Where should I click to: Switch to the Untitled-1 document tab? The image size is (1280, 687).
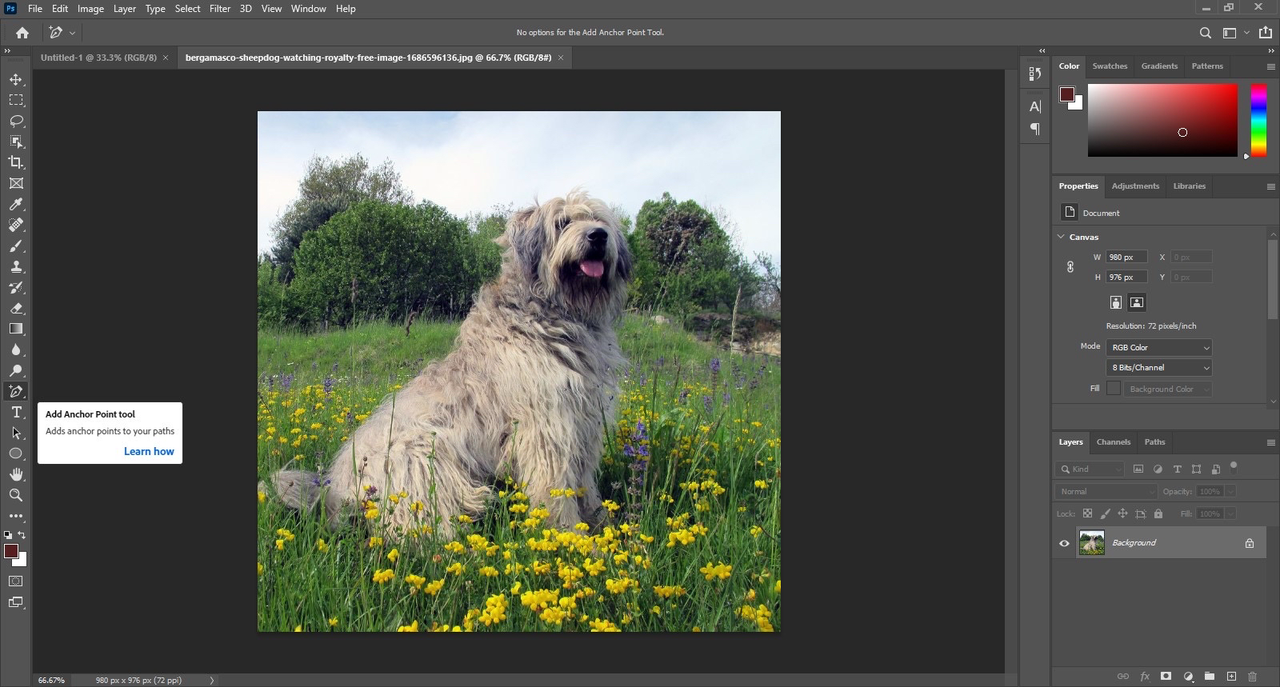pos(98,58)
